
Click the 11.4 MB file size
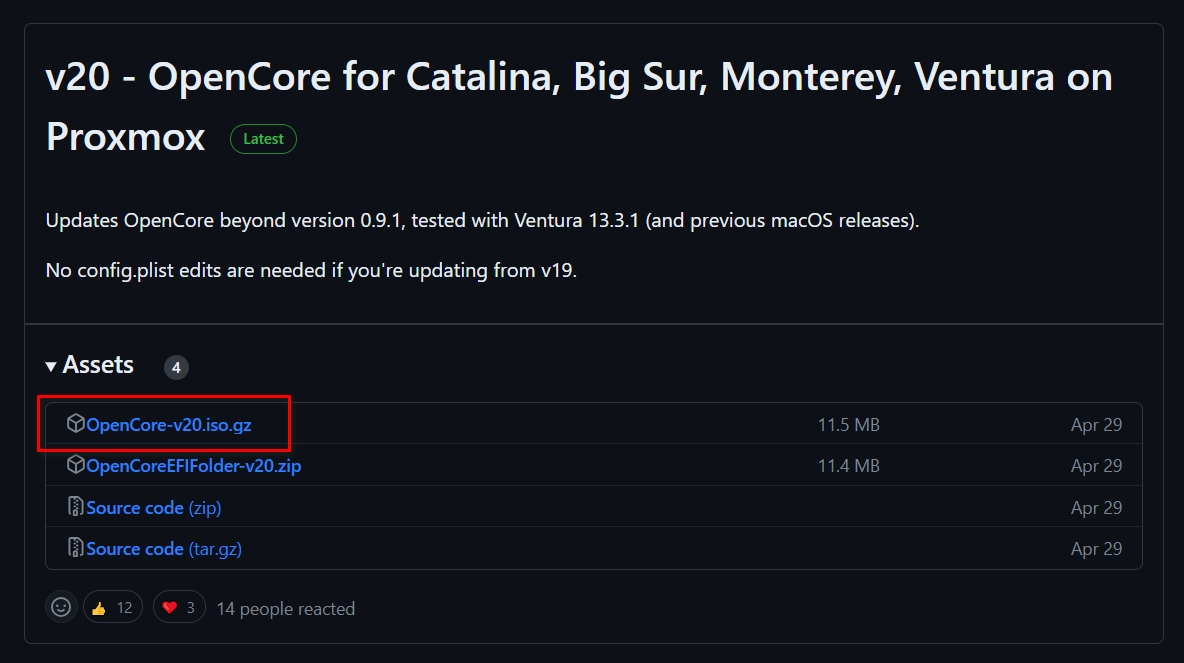[x=848, y=466]
